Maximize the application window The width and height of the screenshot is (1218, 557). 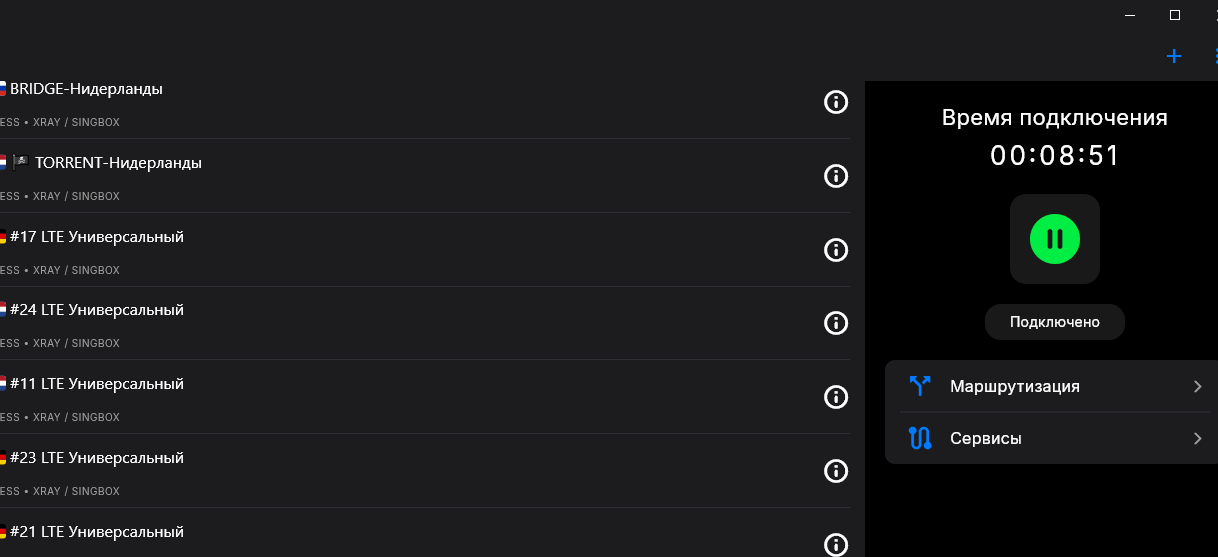1175,15
